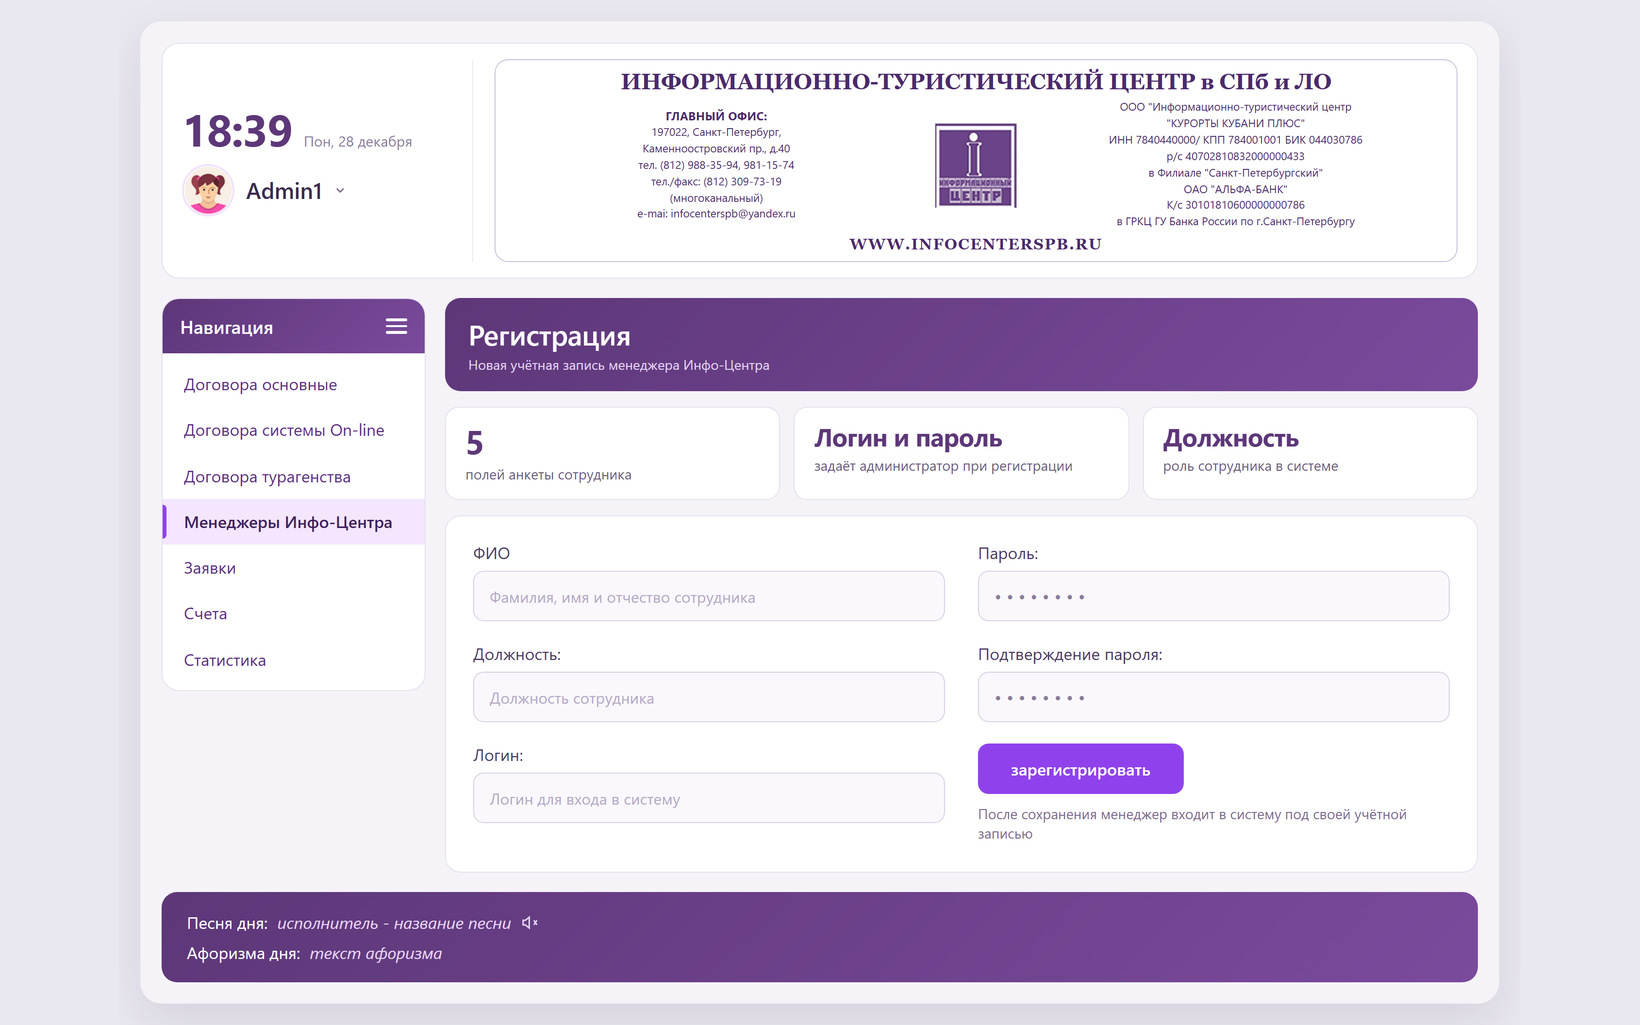Click the Логин и пароль card
The height and width of the screenshot is (1025, 1640).
[x=961, y=453]
